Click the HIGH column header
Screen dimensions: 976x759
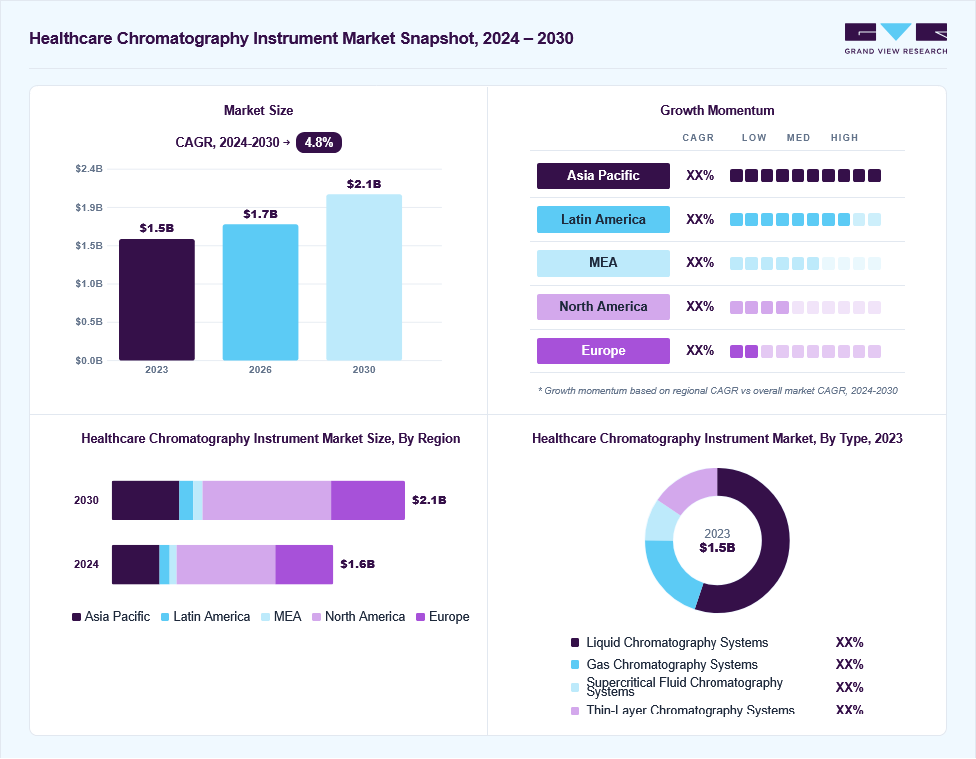(x=844, y=138)
